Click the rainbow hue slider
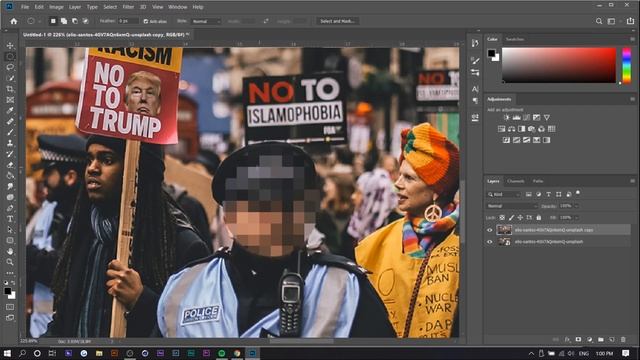 [x=626, y=65]
